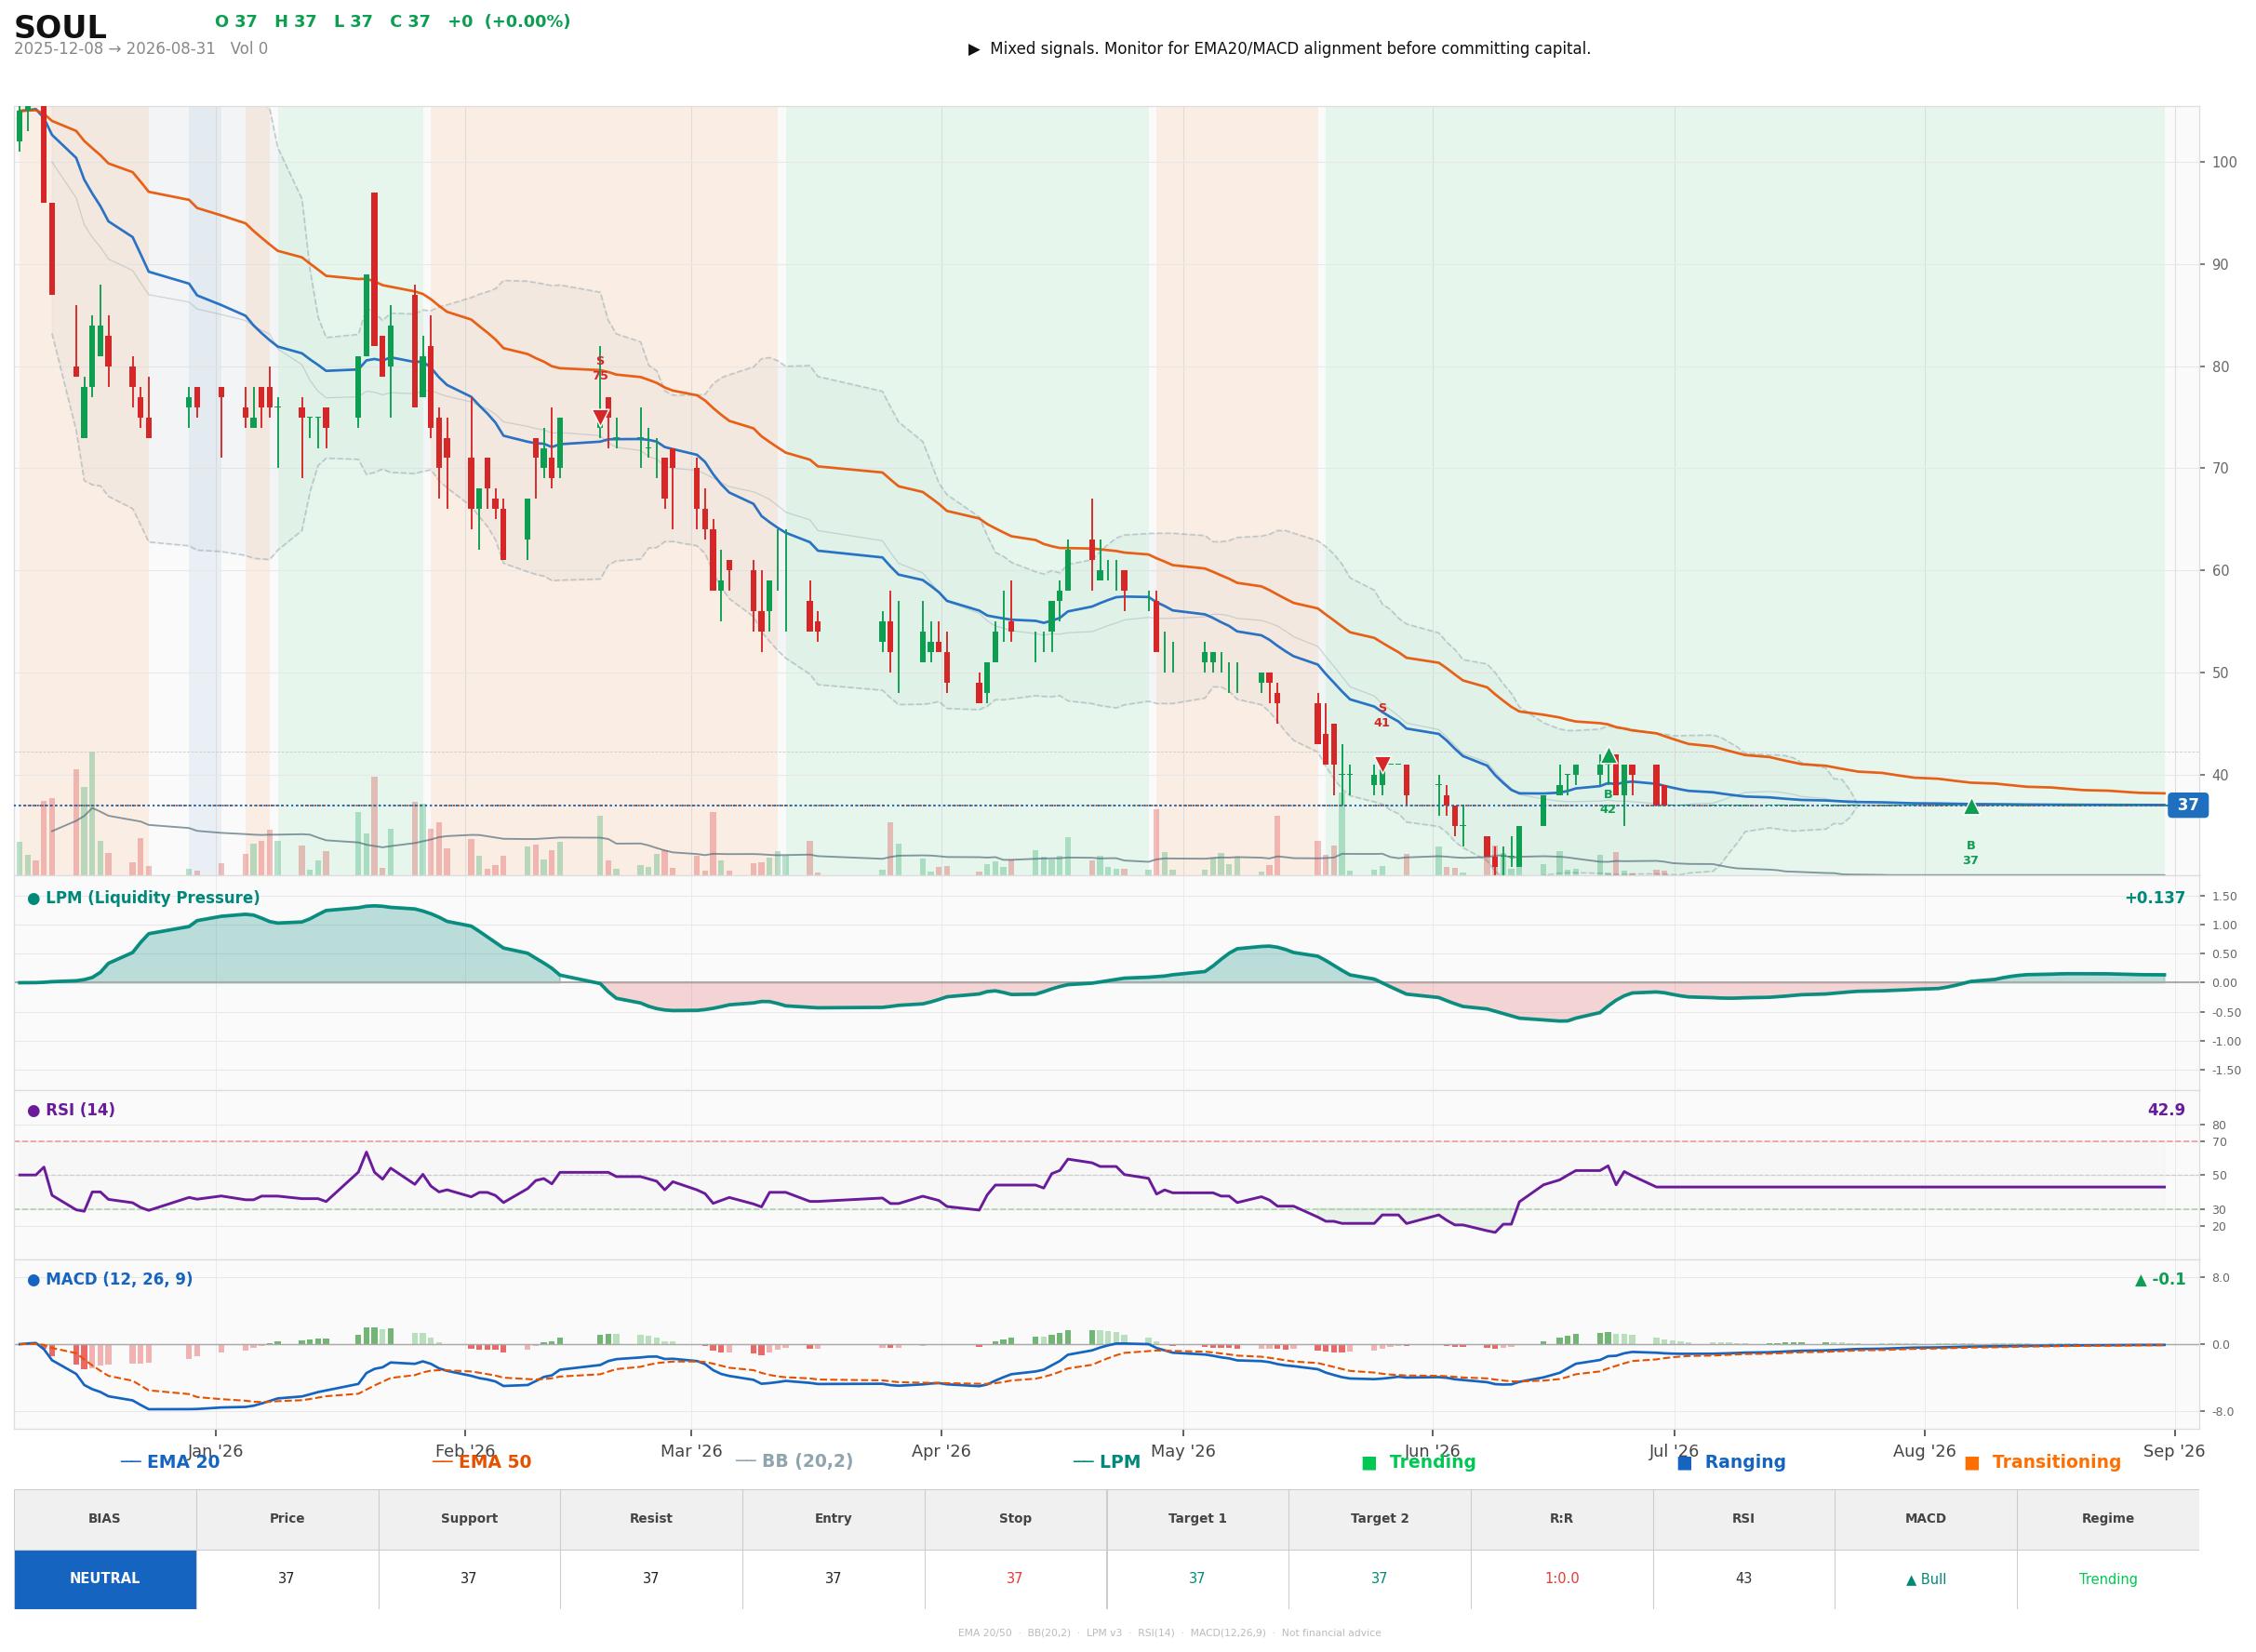Click the Target 1 column header
This screenshot has width=2256, height=1652.
point(1197,1519)
